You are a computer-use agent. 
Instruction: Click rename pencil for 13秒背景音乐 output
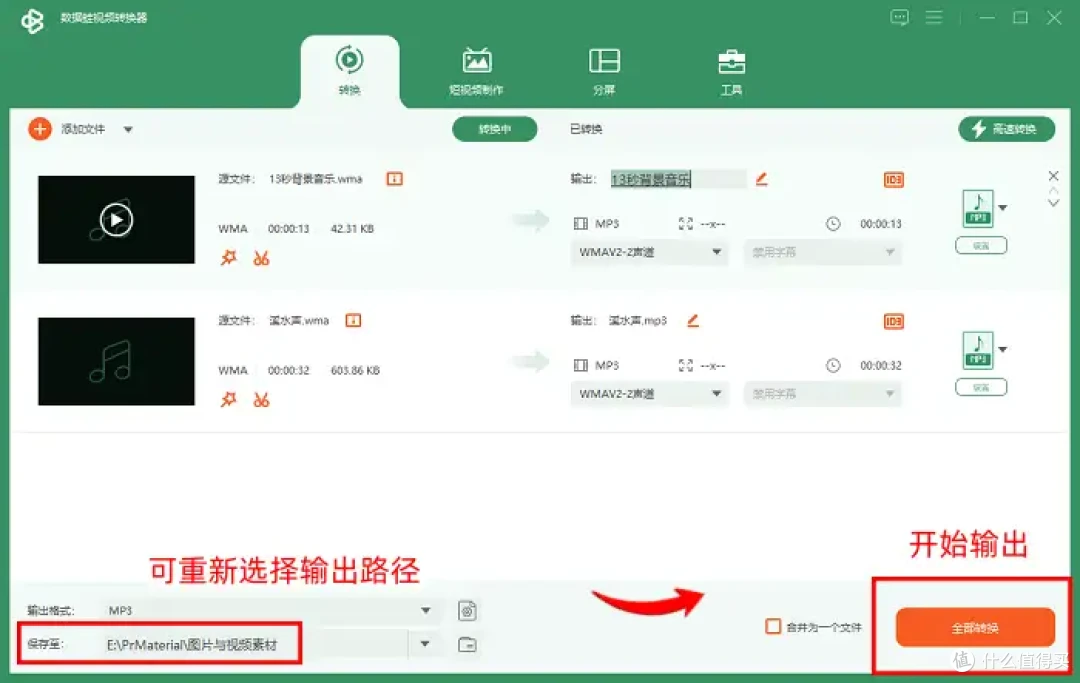pos(761,179)
